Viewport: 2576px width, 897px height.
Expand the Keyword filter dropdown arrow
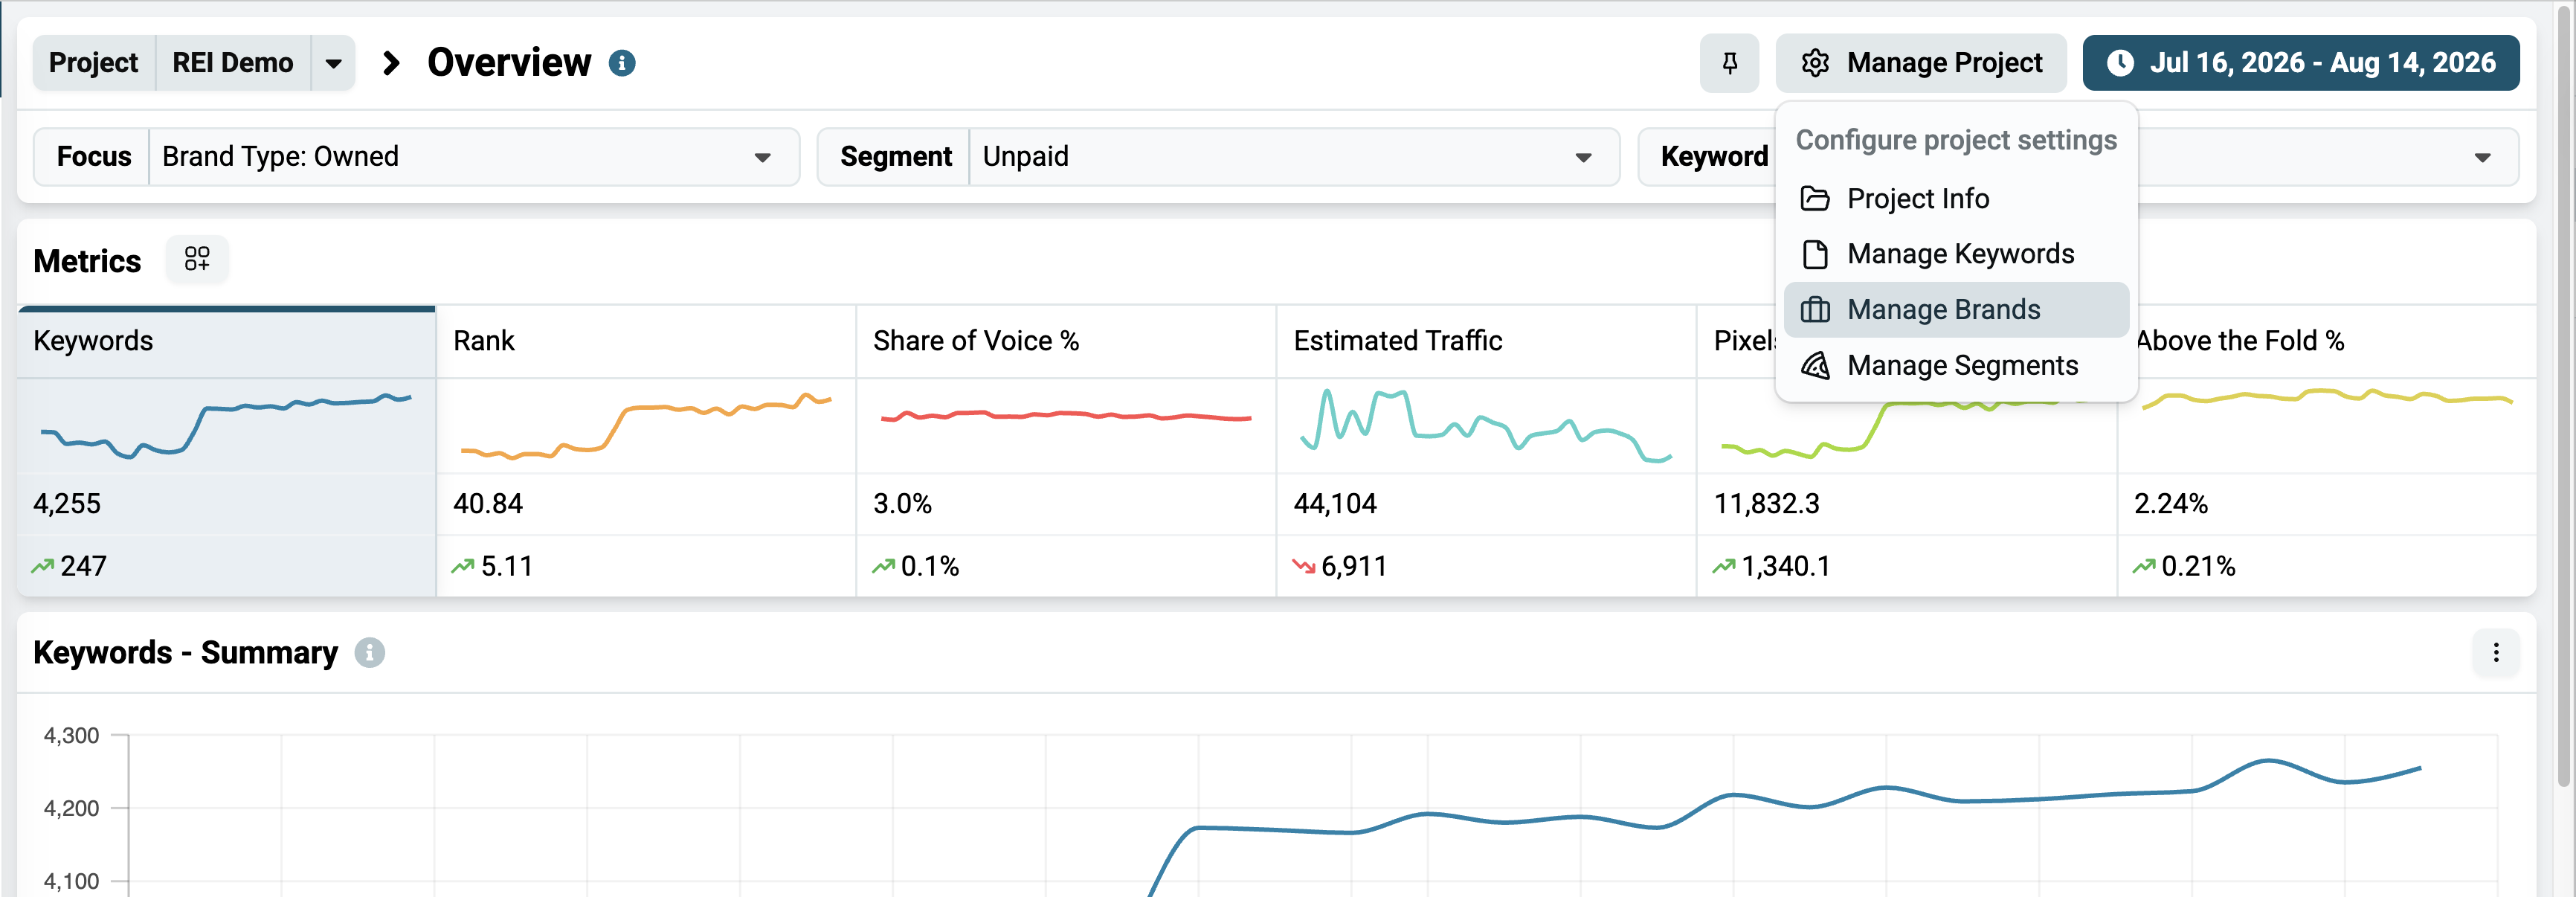coord(2482,157)
